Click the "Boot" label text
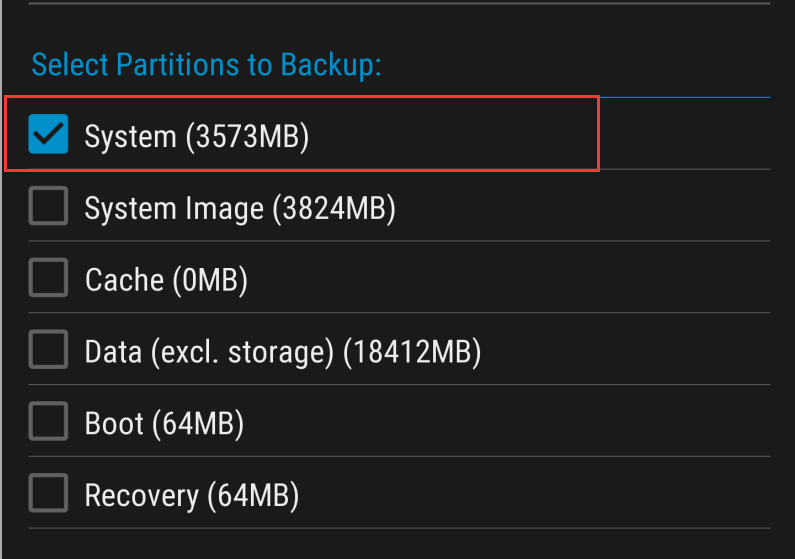The width and height of the screenshot is (795, 559). coord(113,424)
